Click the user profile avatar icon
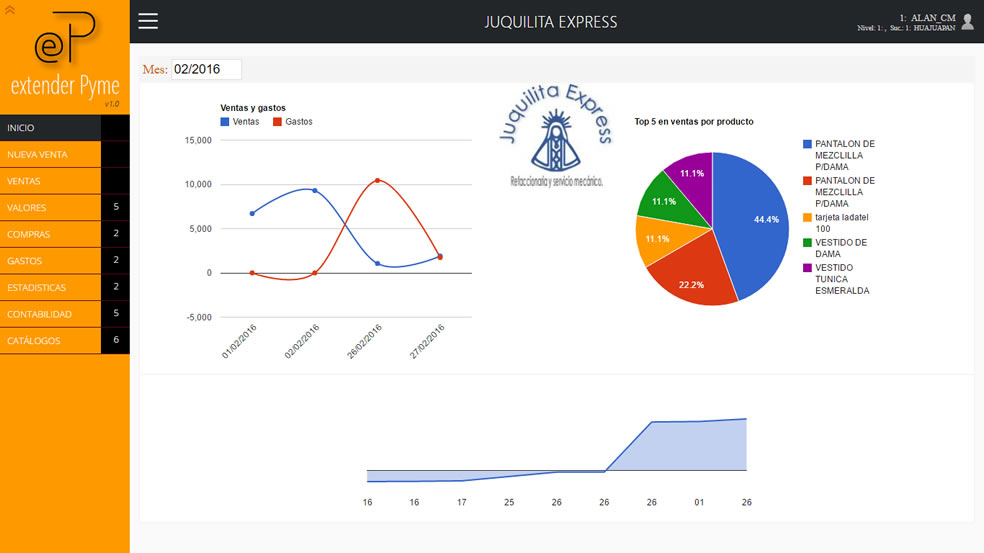The height and width of the screenshot is (553, 984). click(x=968, y=22)
